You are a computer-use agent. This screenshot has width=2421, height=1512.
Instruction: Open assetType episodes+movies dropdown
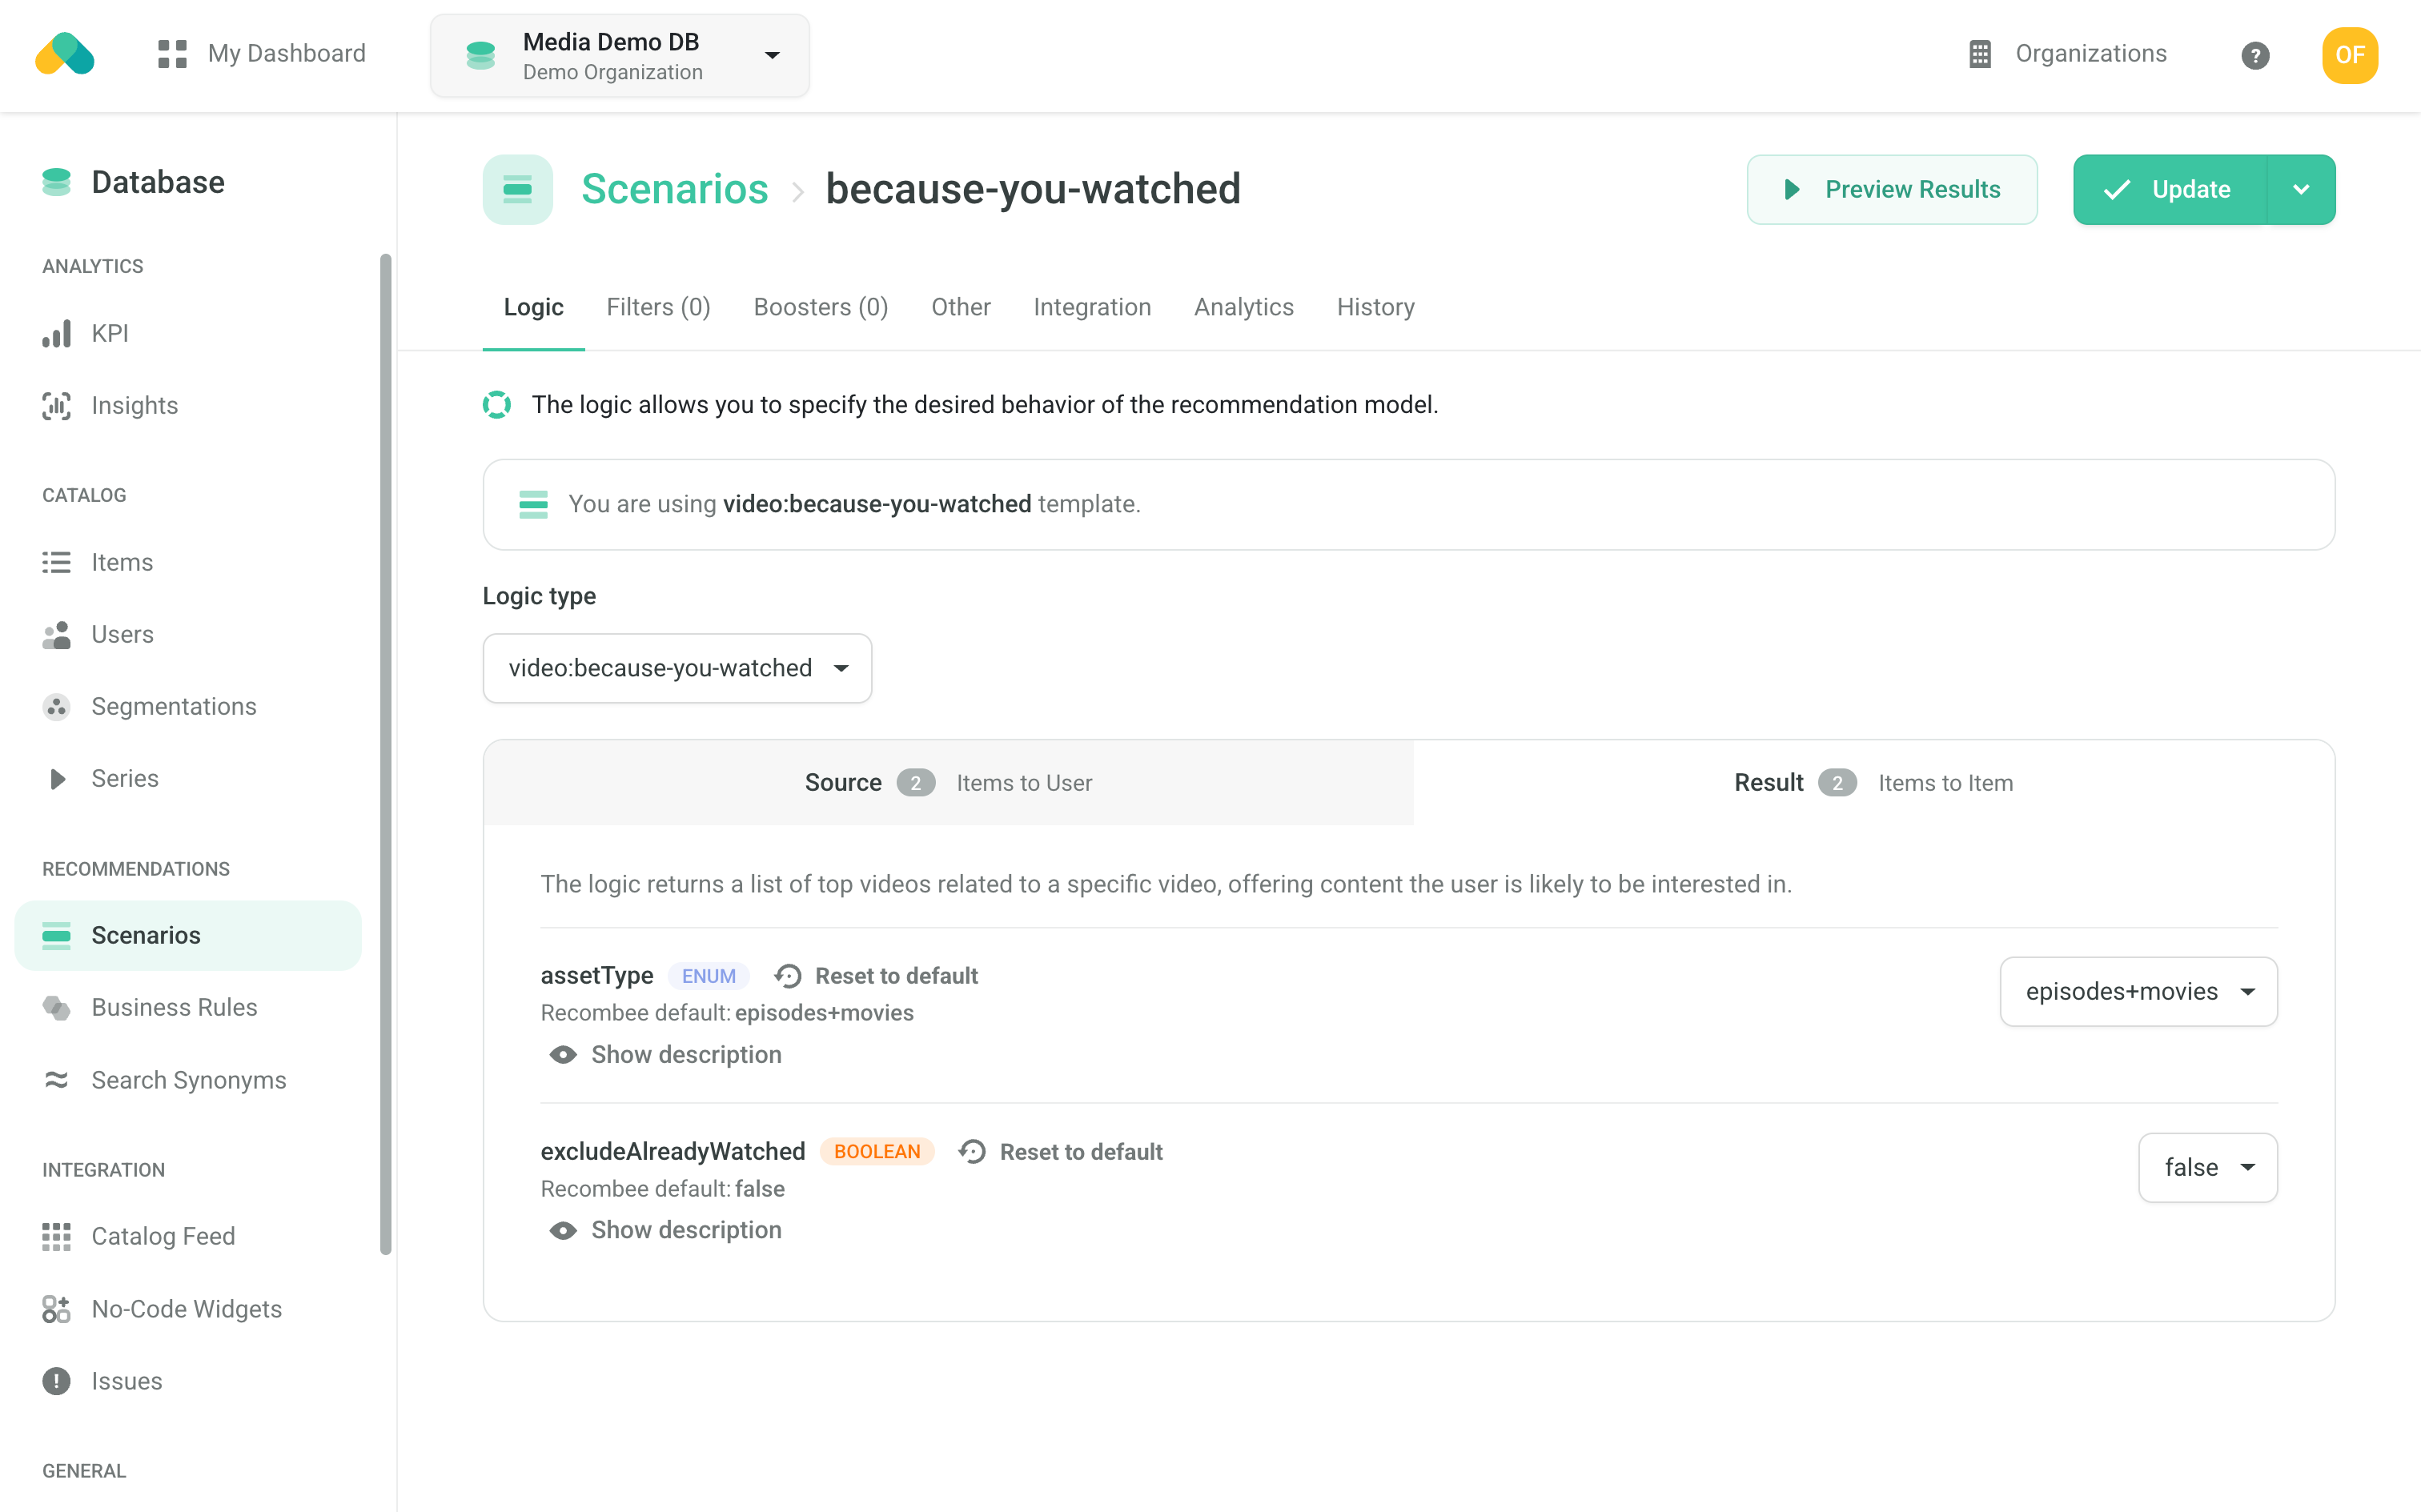tap(2138, 991)
